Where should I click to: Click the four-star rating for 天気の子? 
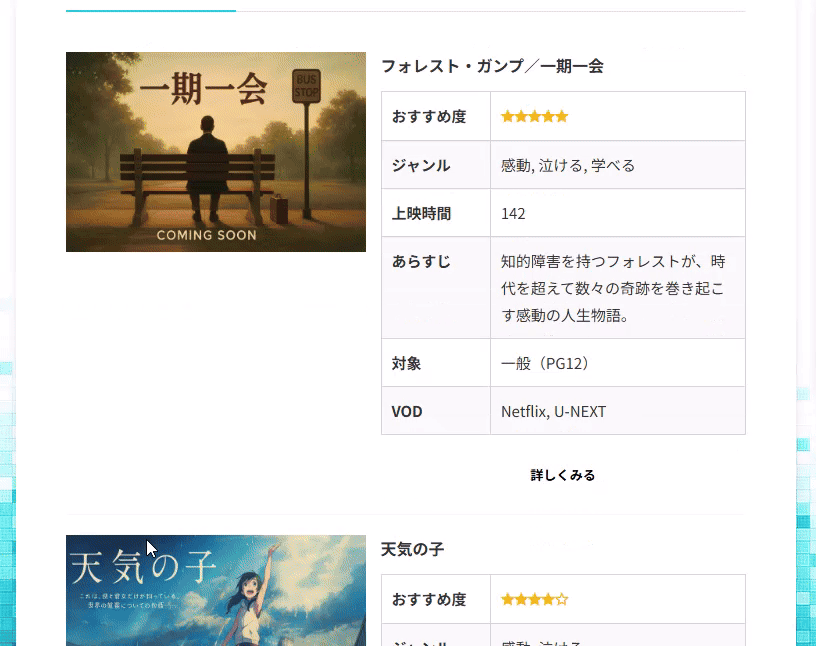pyautogui.click(x=534, y=599)
